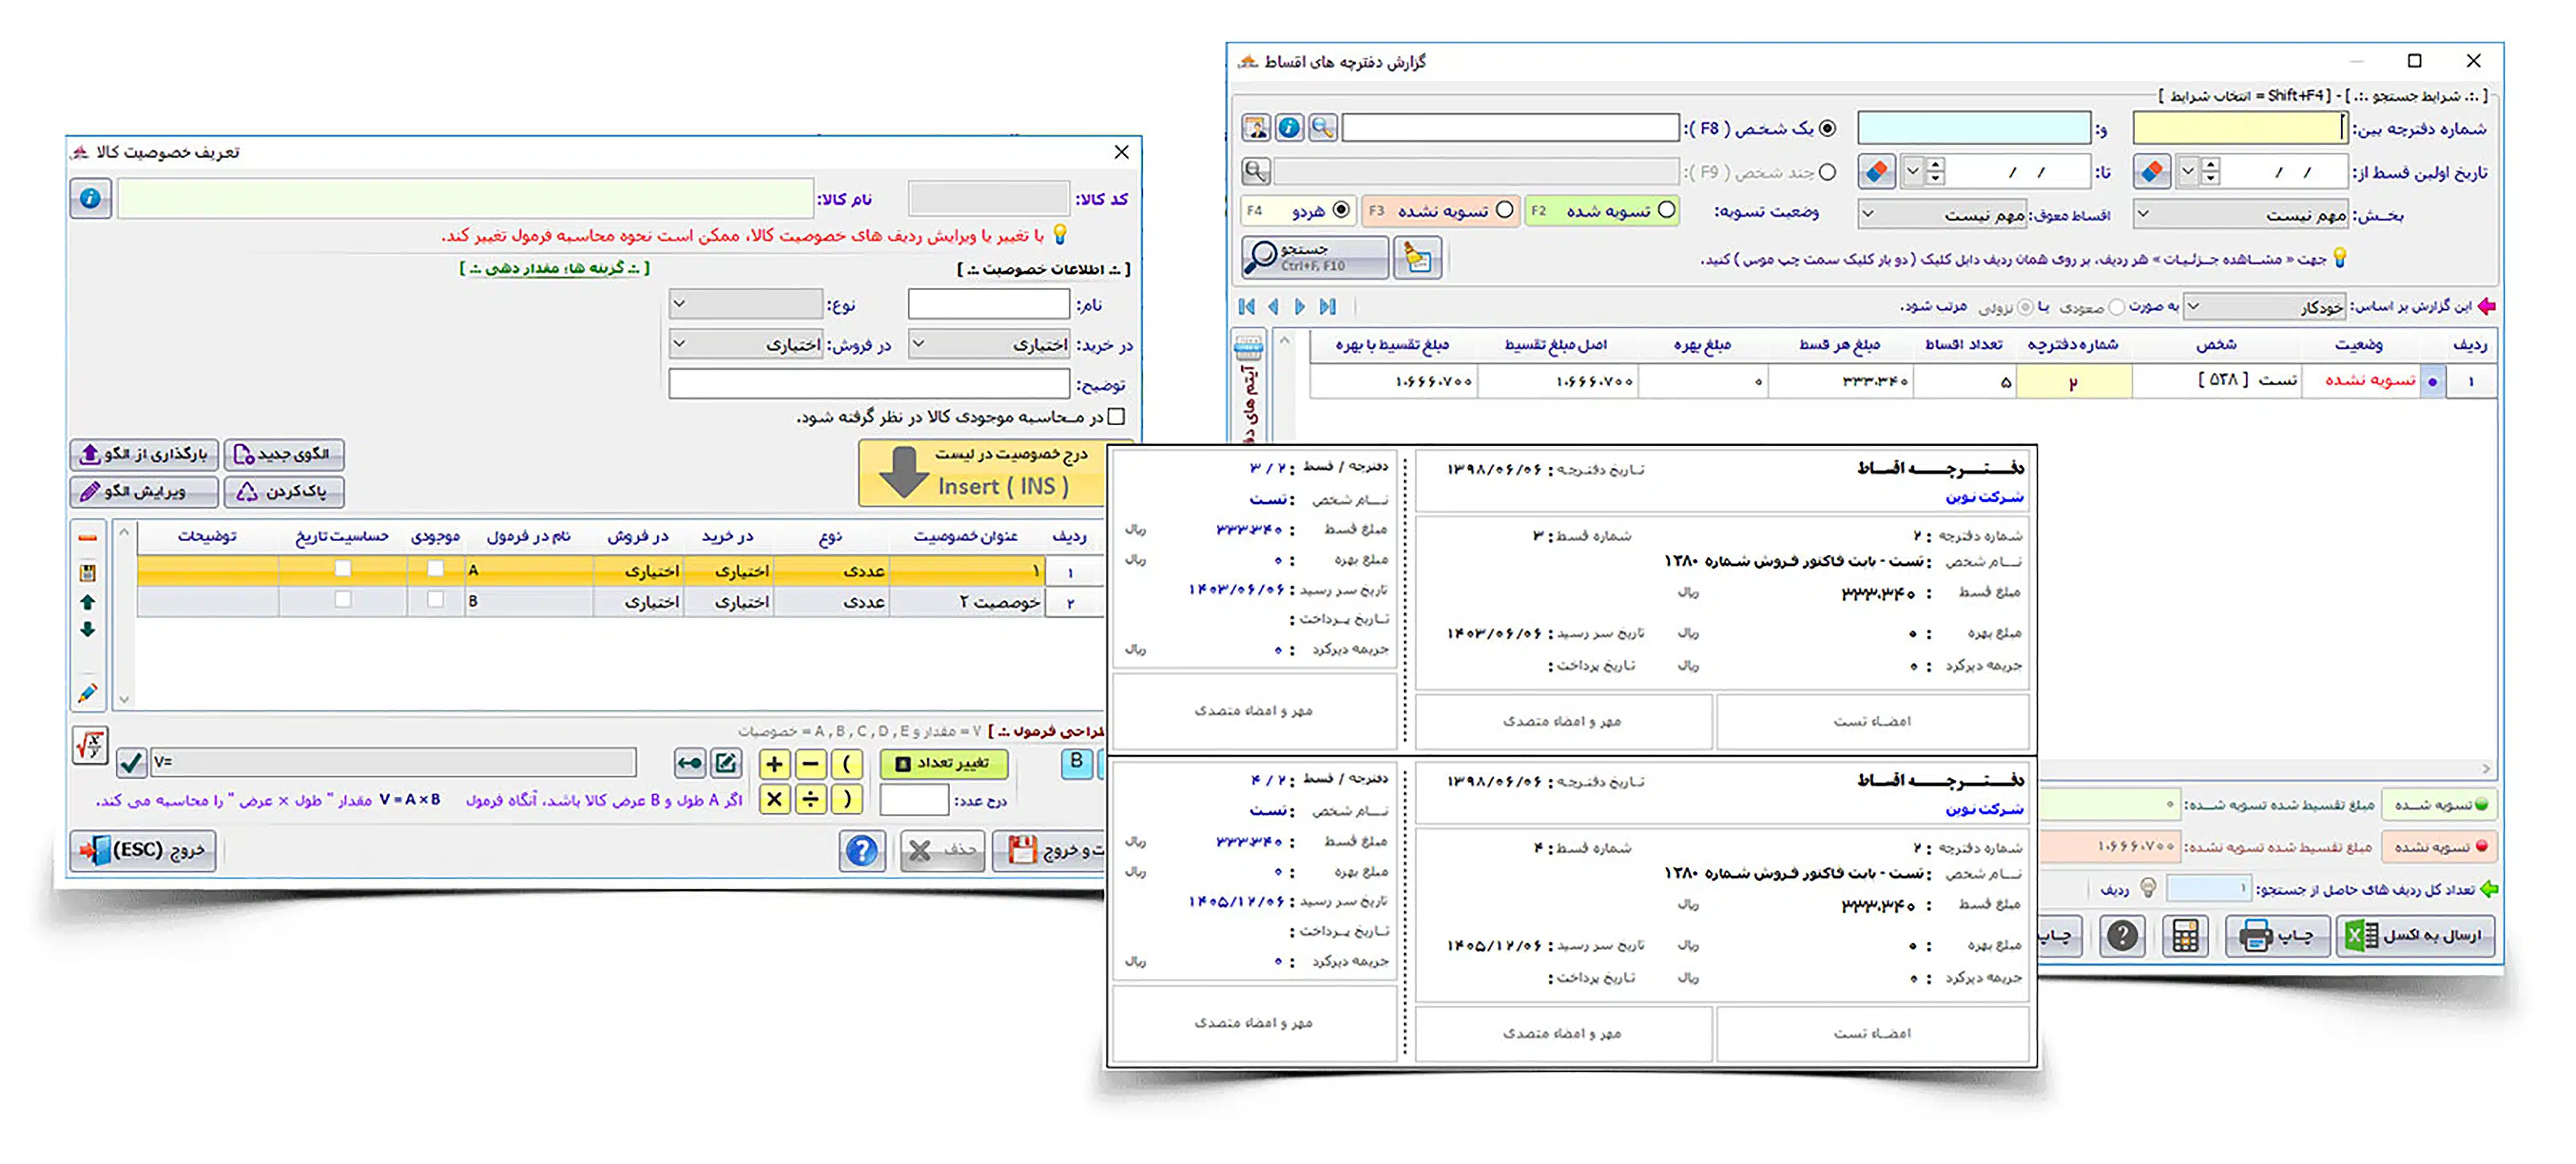
Task: Choose ascending sort order radio
Action: (2116, 307)
